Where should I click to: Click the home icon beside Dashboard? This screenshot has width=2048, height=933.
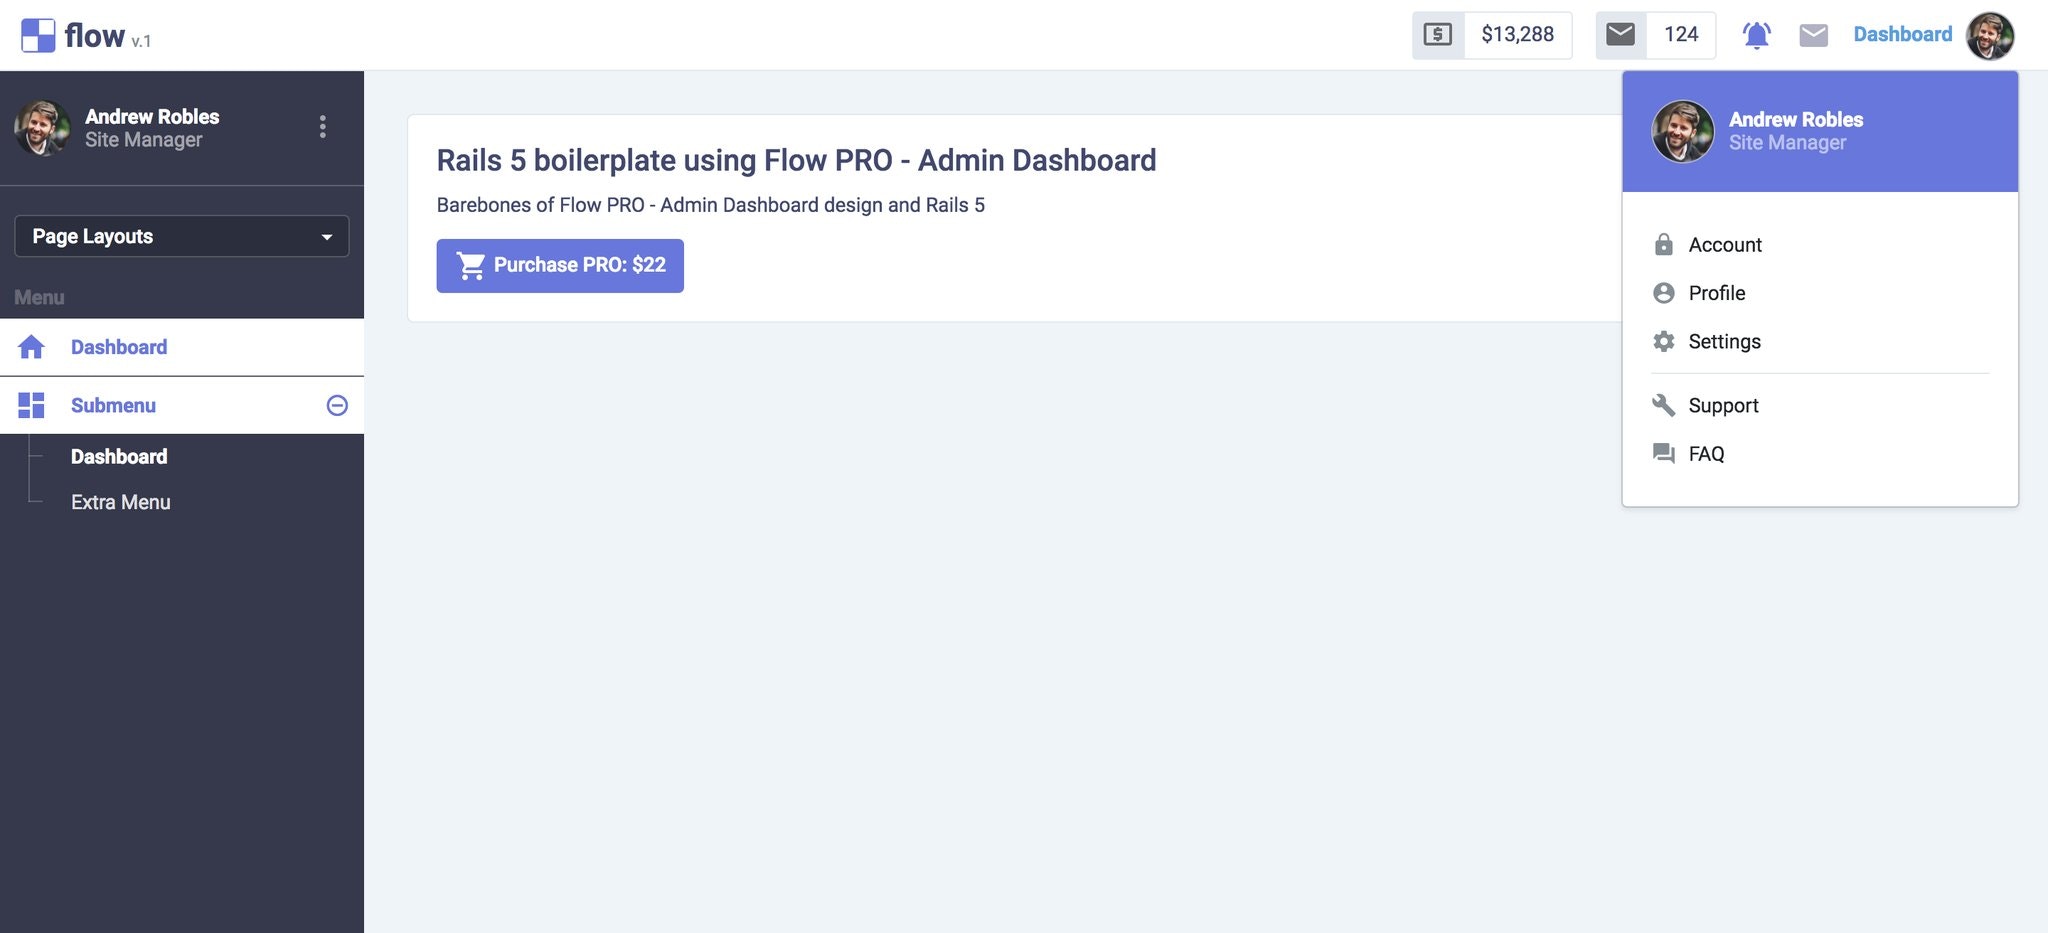click(x=31, y=347)
